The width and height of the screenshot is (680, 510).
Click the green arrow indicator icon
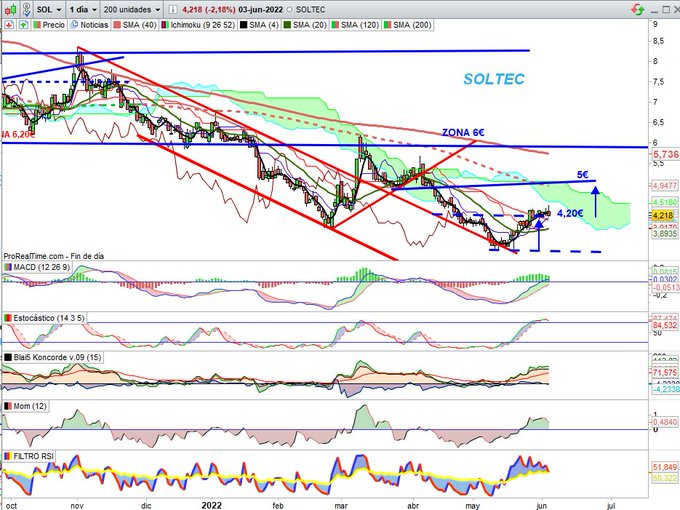tap(23, 25)
